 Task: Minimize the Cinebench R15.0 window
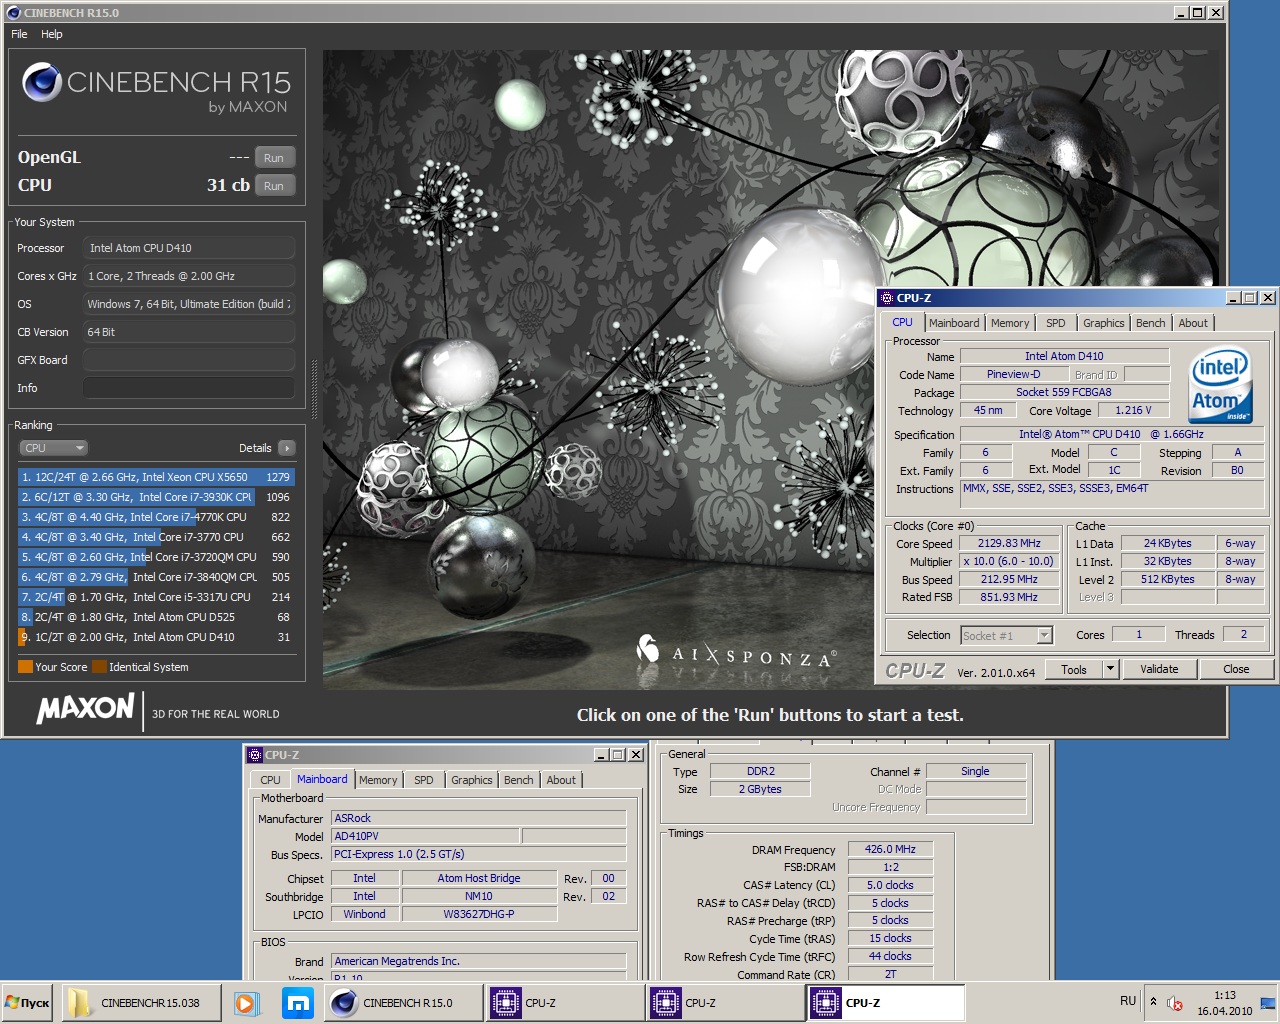coord(1181,13)
